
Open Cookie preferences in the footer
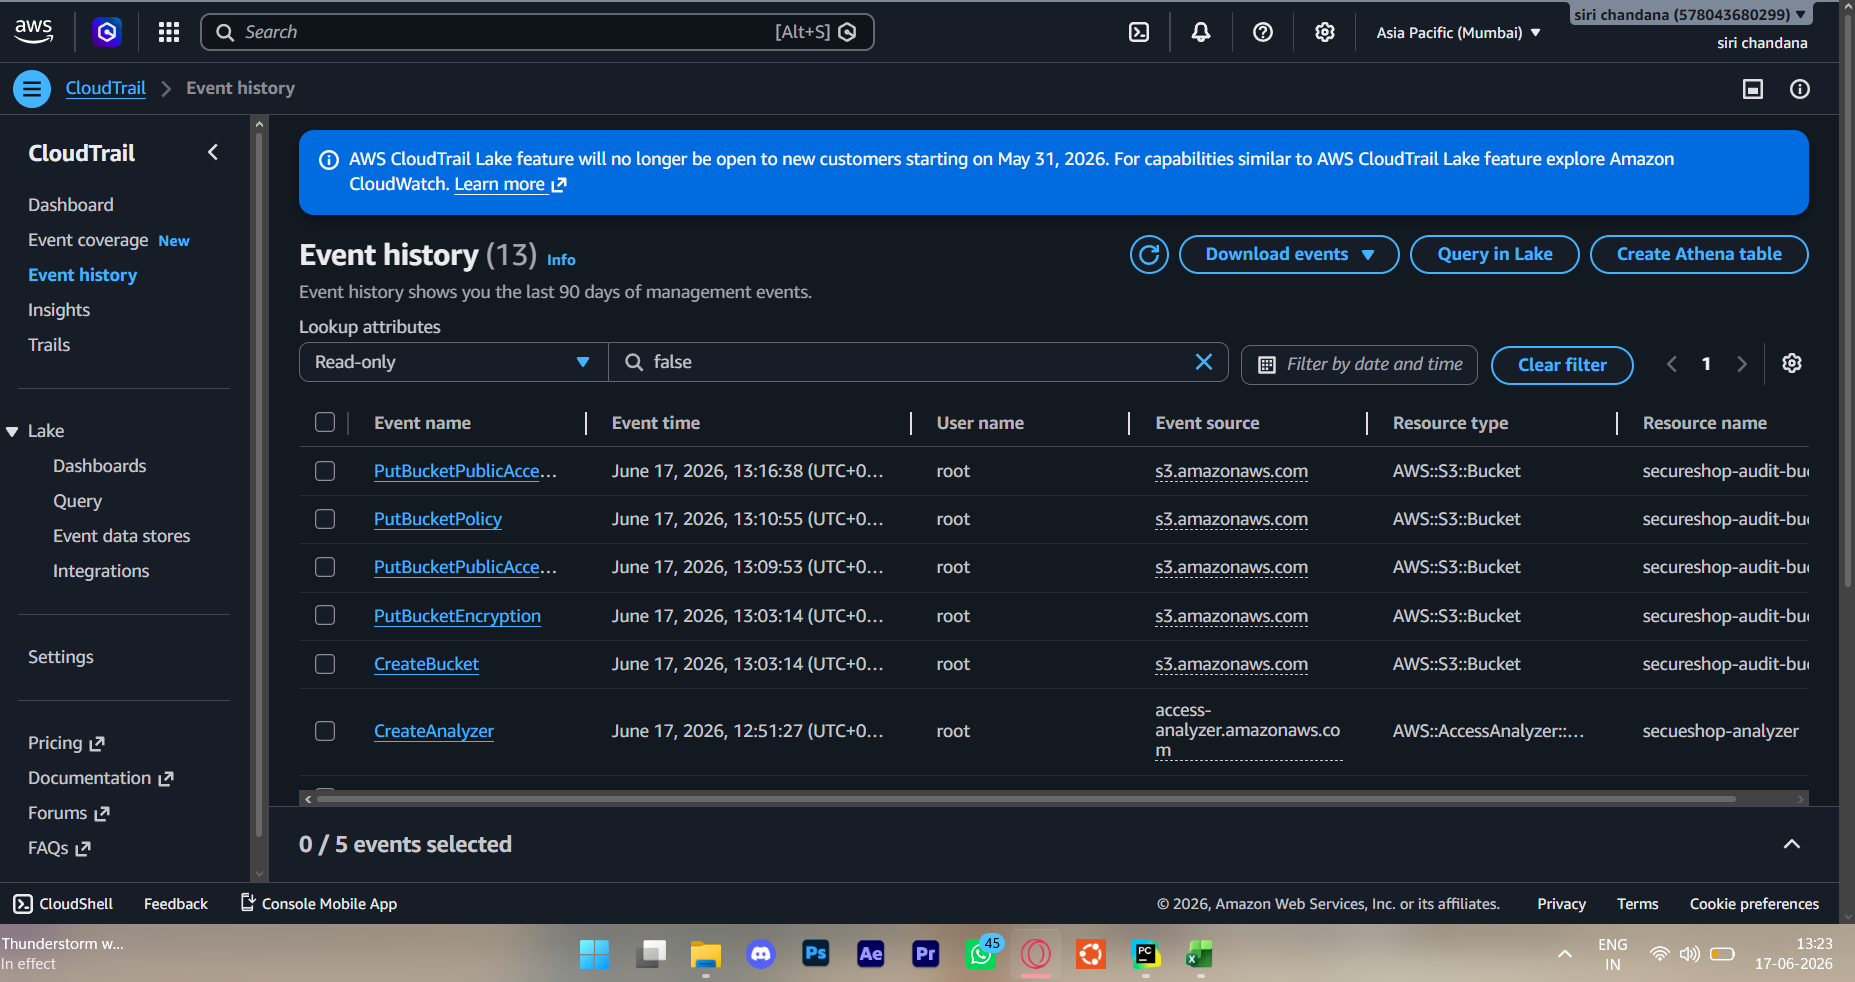[x=1754, y=904]
